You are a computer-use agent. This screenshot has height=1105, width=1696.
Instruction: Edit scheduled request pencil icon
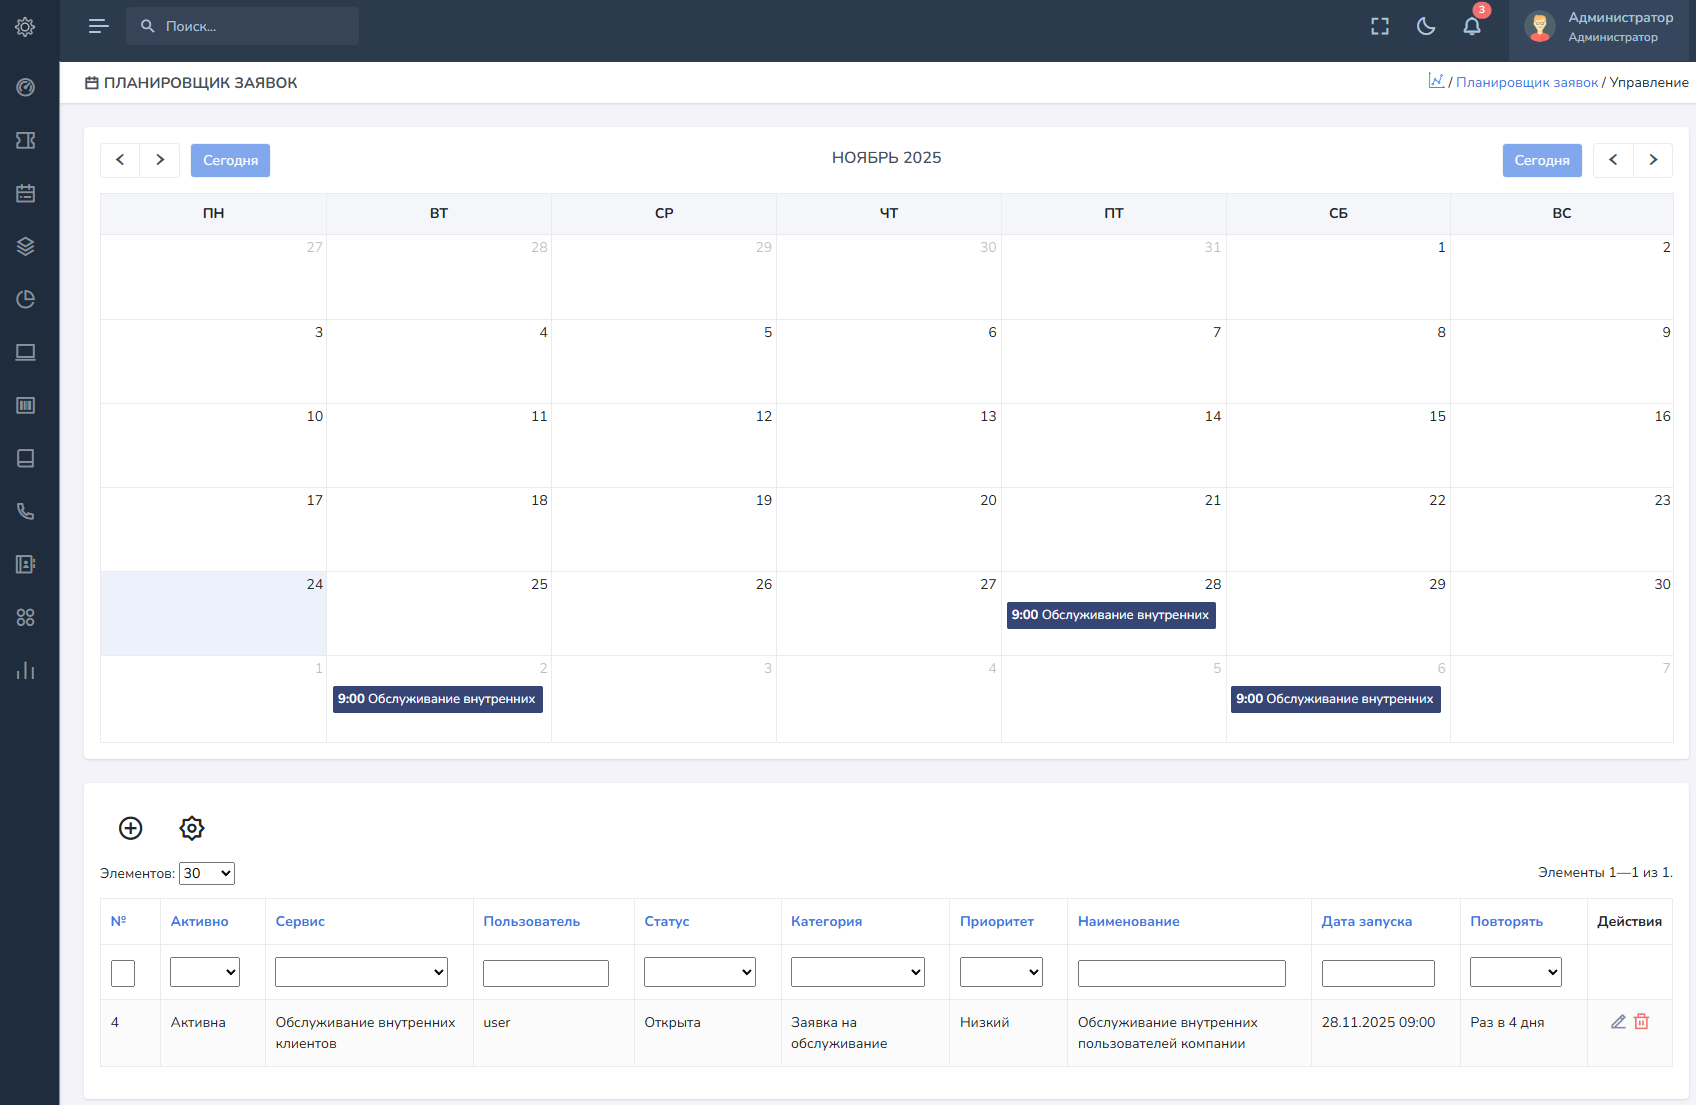pos(1618,1022)
